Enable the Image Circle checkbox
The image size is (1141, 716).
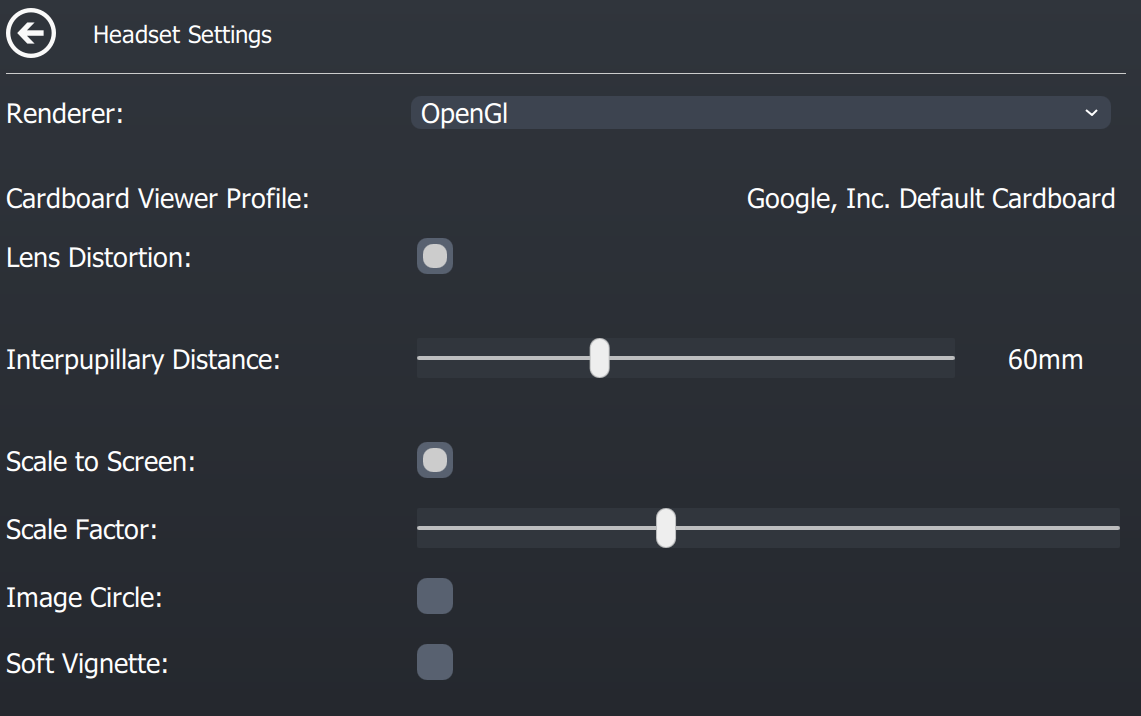pos(435,597)
